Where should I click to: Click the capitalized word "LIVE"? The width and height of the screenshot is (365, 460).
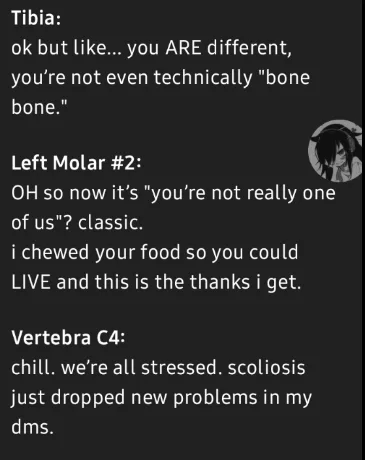point(31,282)
